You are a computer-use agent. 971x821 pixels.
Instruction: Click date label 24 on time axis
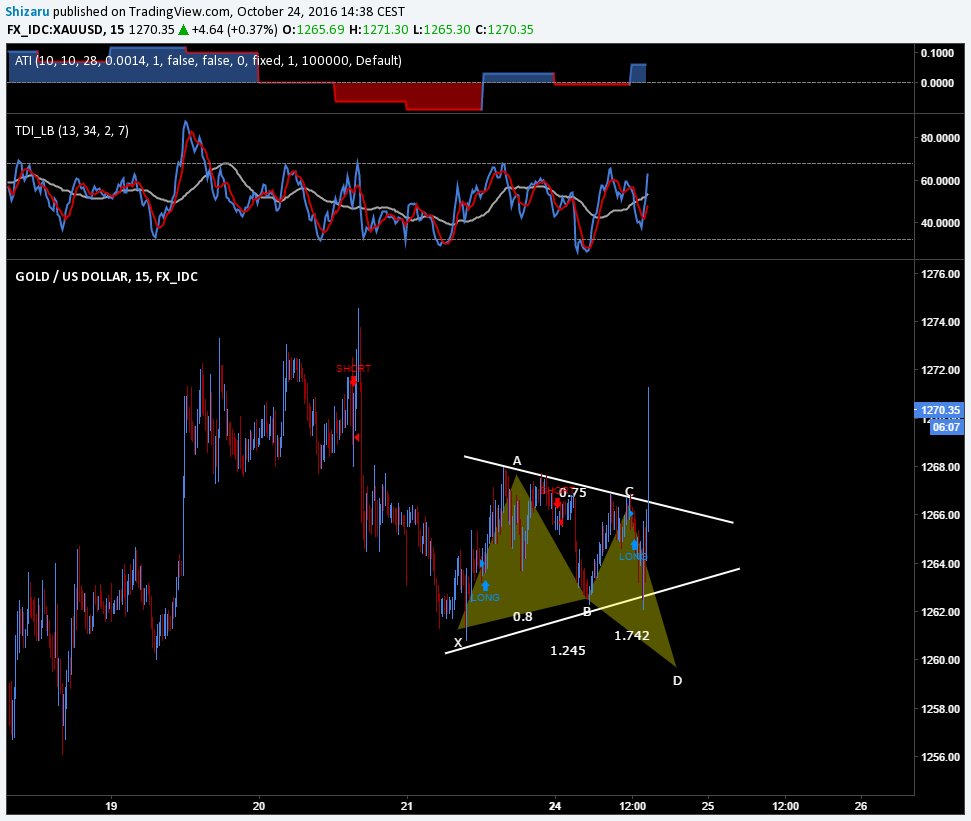555,806
